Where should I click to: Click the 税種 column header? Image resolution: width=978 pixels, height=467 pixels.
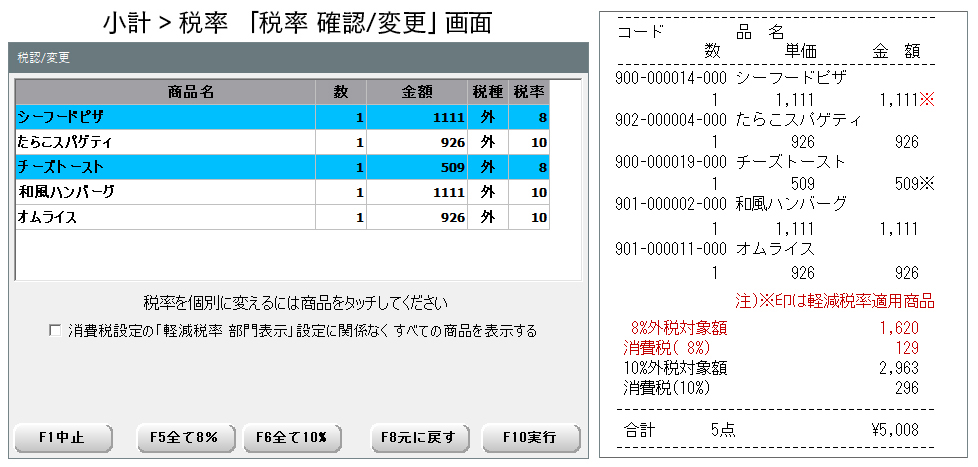point(488,92)
